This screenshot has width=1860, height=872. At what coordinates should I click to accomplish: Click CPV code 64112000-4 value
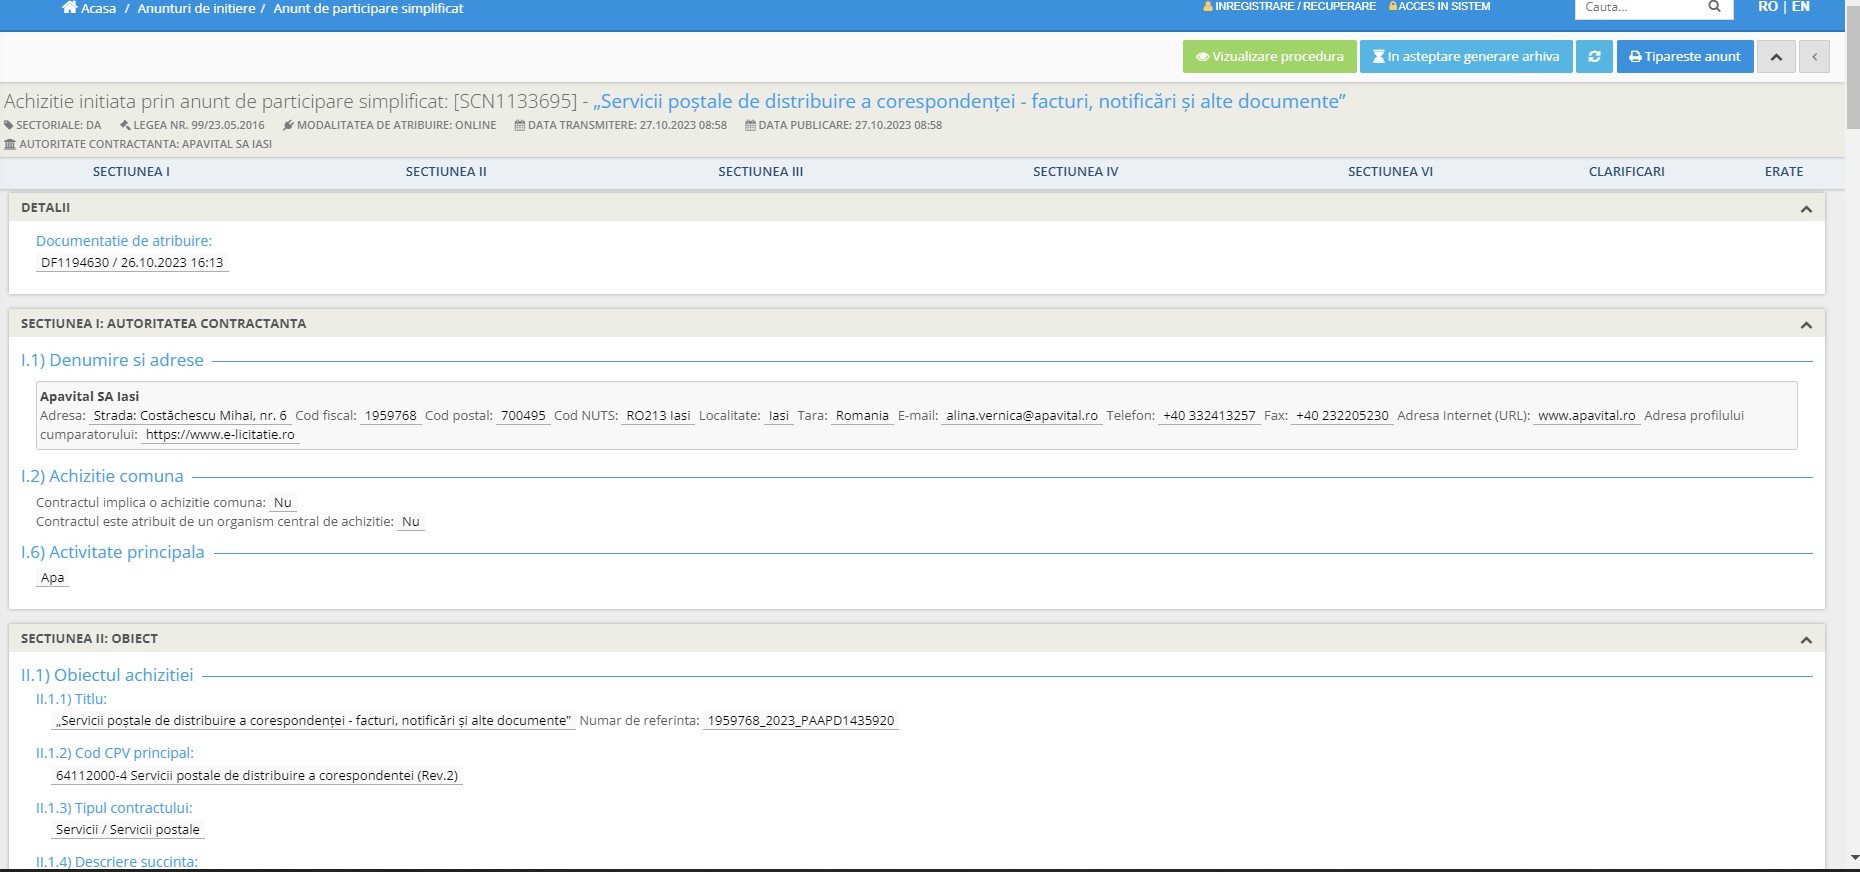pyautogui.click(x=257, y=776)
